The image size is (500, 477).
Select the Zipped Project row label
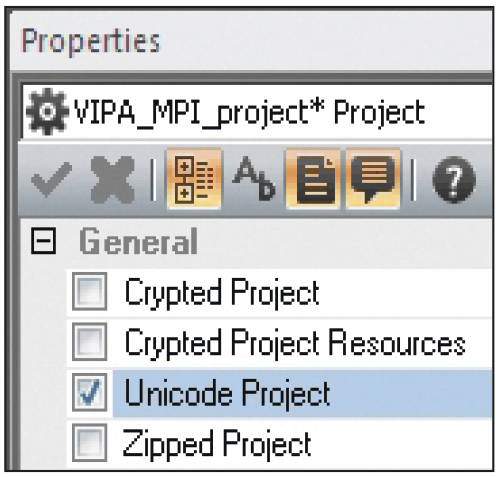[x=217, y=443]
